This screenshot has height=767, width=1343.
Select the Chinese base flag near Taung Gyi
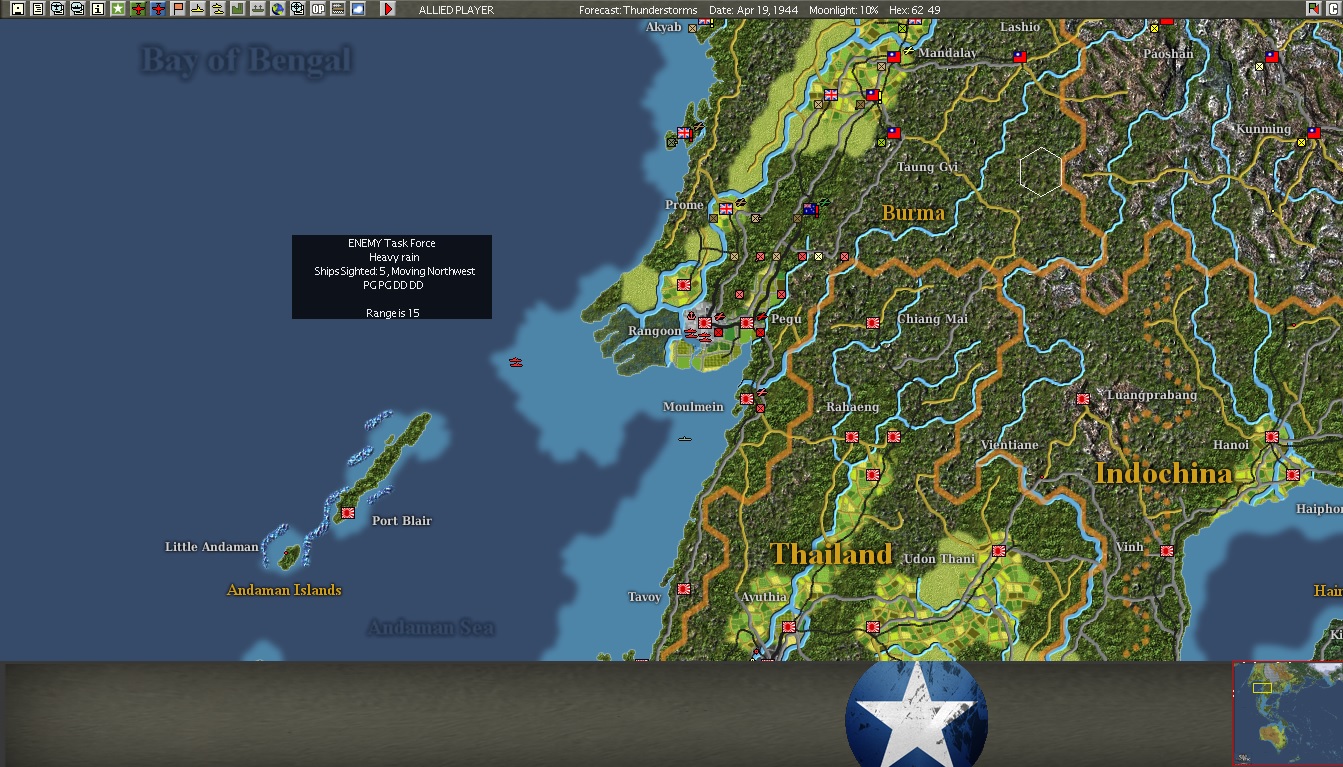pyautogui.click(x=894, y=133)
